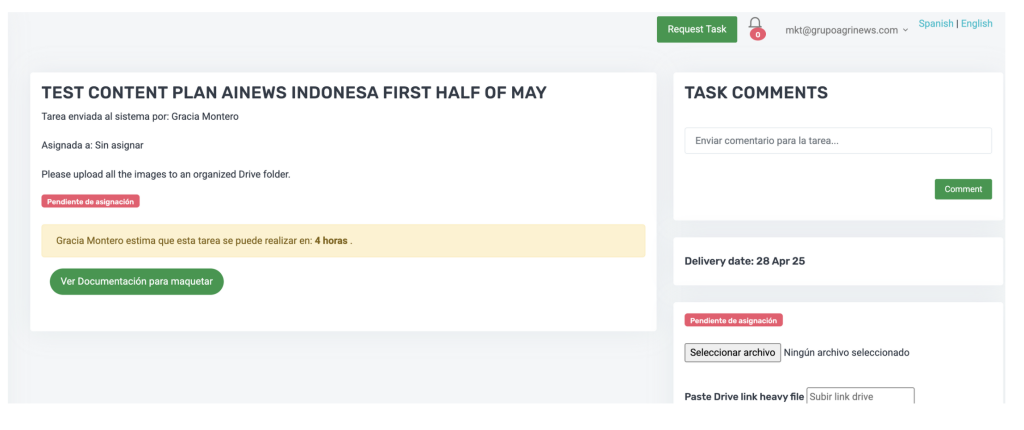1024x430 pixels.
Task: Click the Delivery date 28 Apr 25 text
Action: click(744, 261)
